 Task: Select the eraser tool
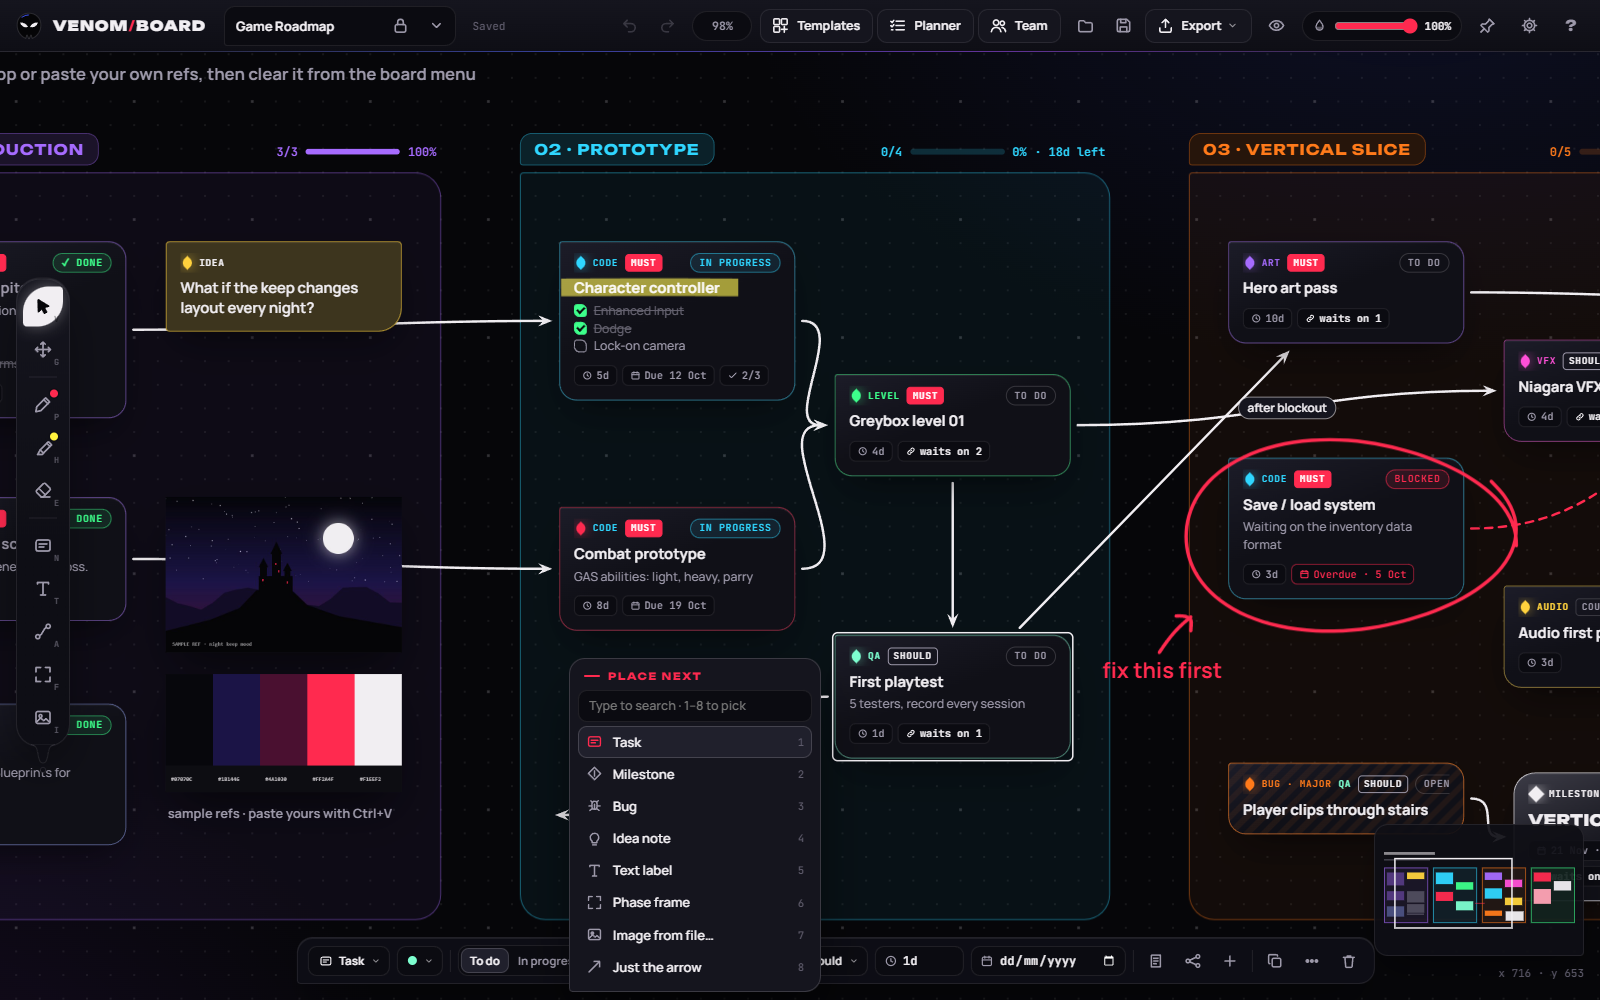[x=43, y=490]
